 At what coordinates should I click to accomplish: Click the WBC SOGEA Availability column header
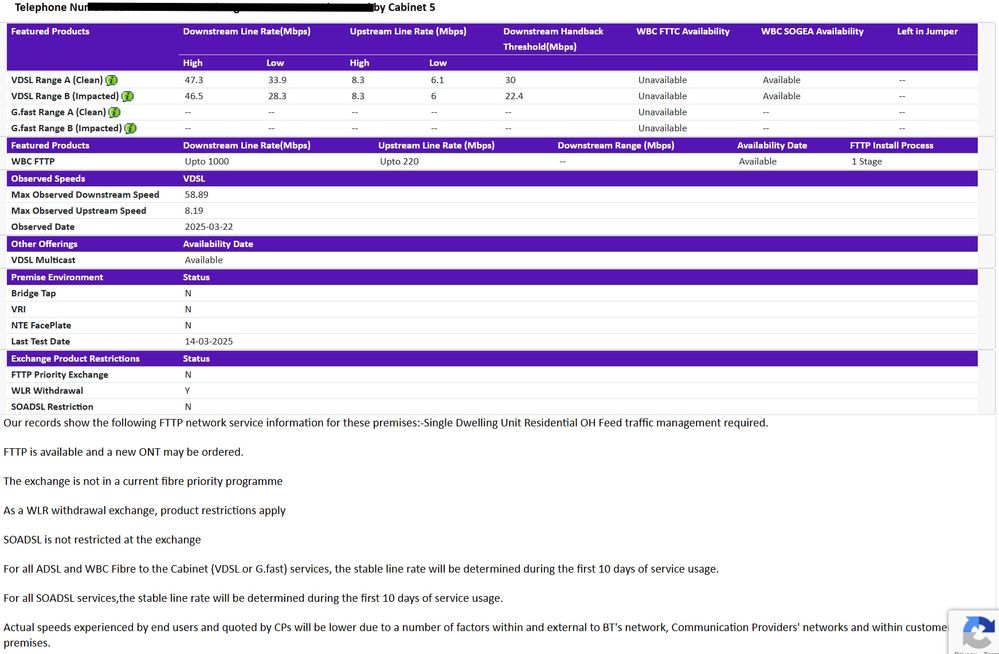pos(812,31)
